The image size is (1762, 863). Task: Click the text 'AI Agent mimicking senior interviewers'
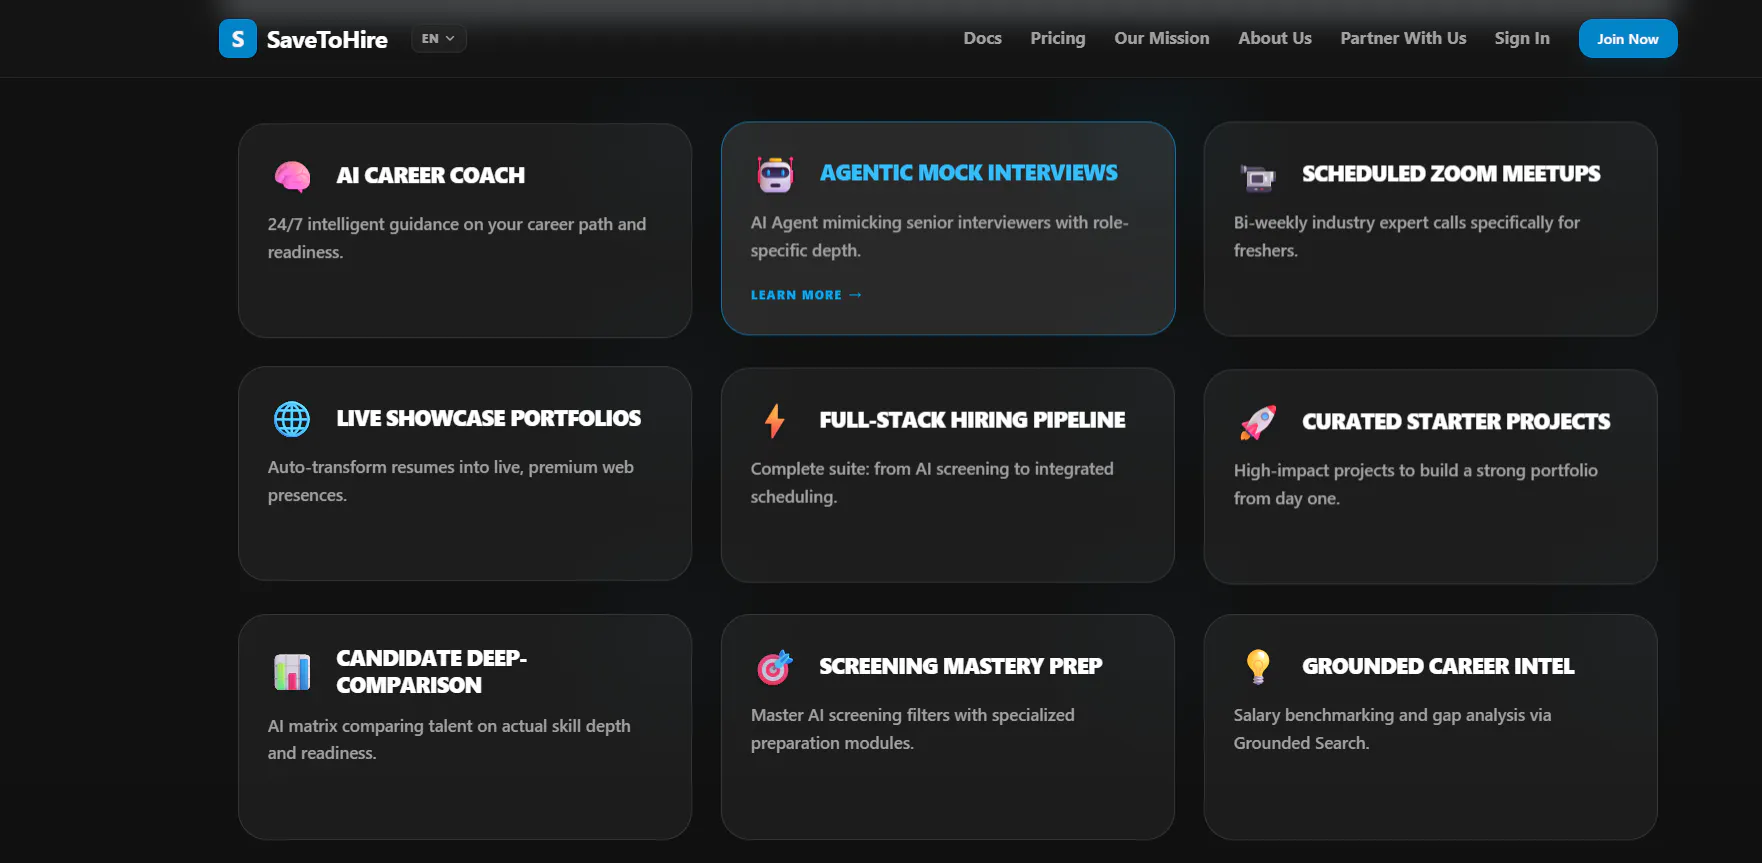click(x=901, y=222)
